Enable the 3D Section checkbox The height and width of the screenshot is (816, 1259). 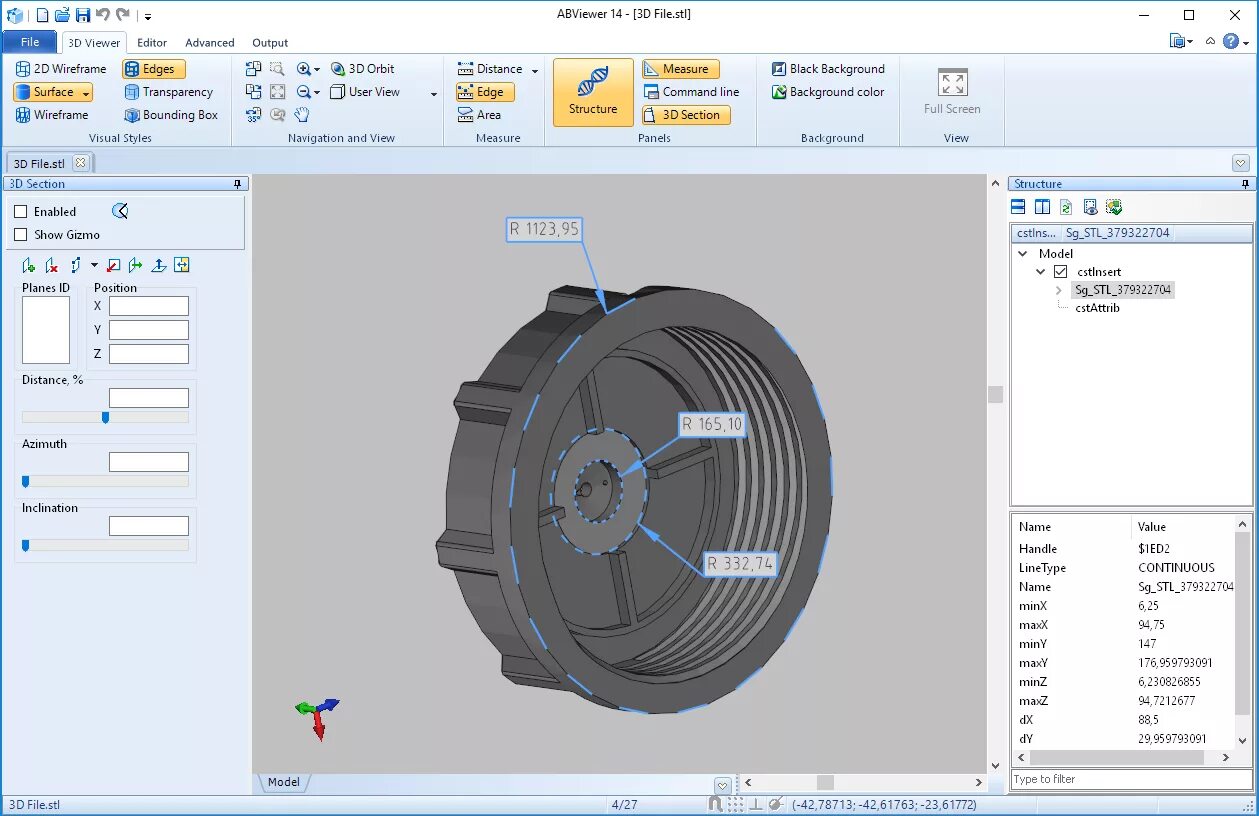[21, 212]
